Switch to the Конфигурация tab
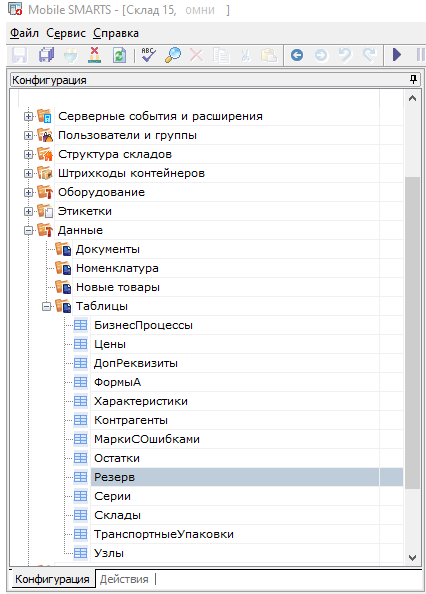The image size is (426, 594). [x=52, y=579]
